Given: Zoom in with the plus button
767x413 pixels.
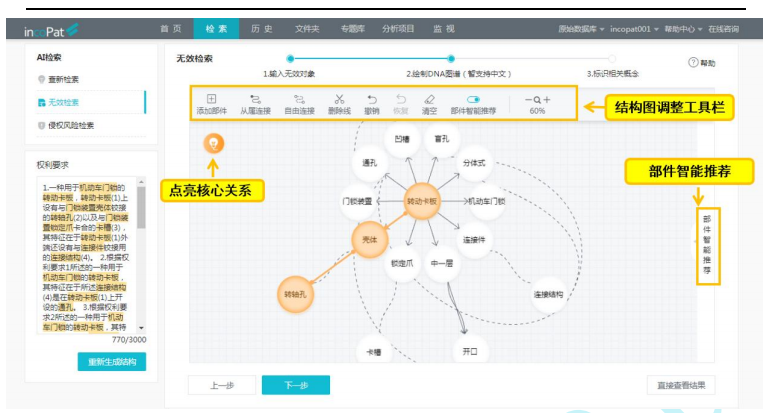Looking at the screenshot, I should click(547, 100).
